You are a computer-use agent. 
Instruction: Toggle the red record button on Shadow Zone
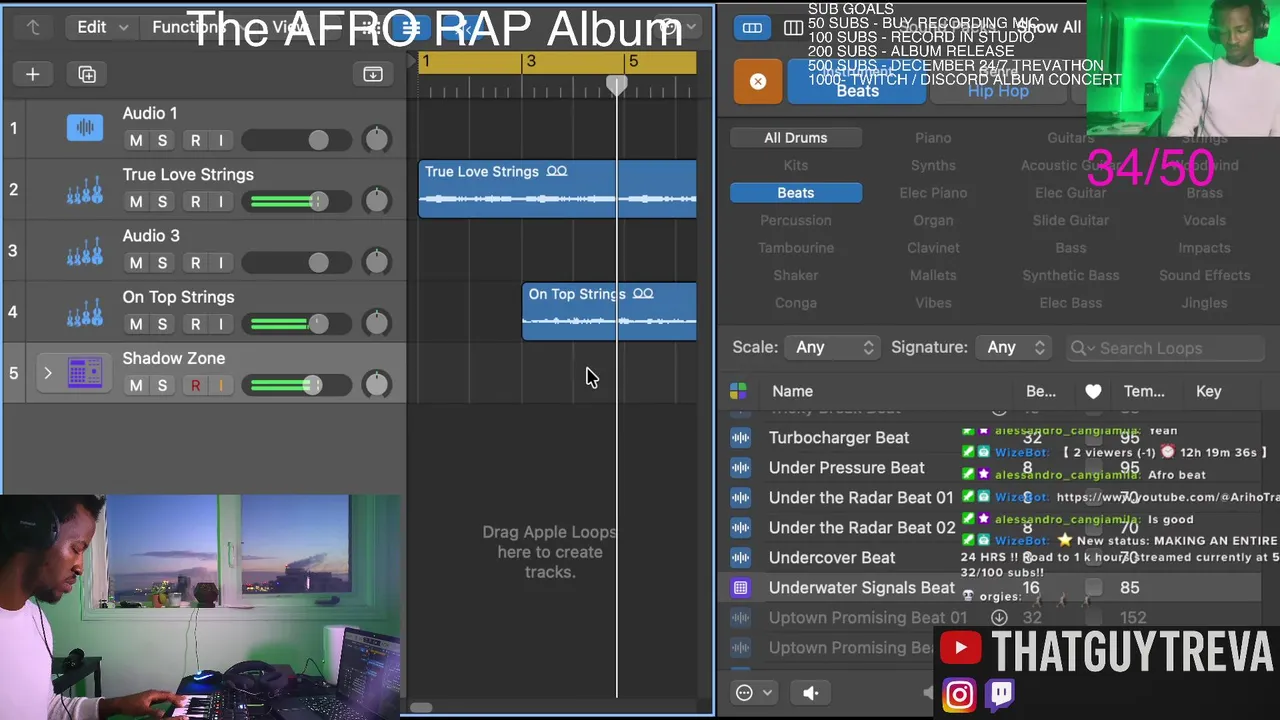(195, 385)
